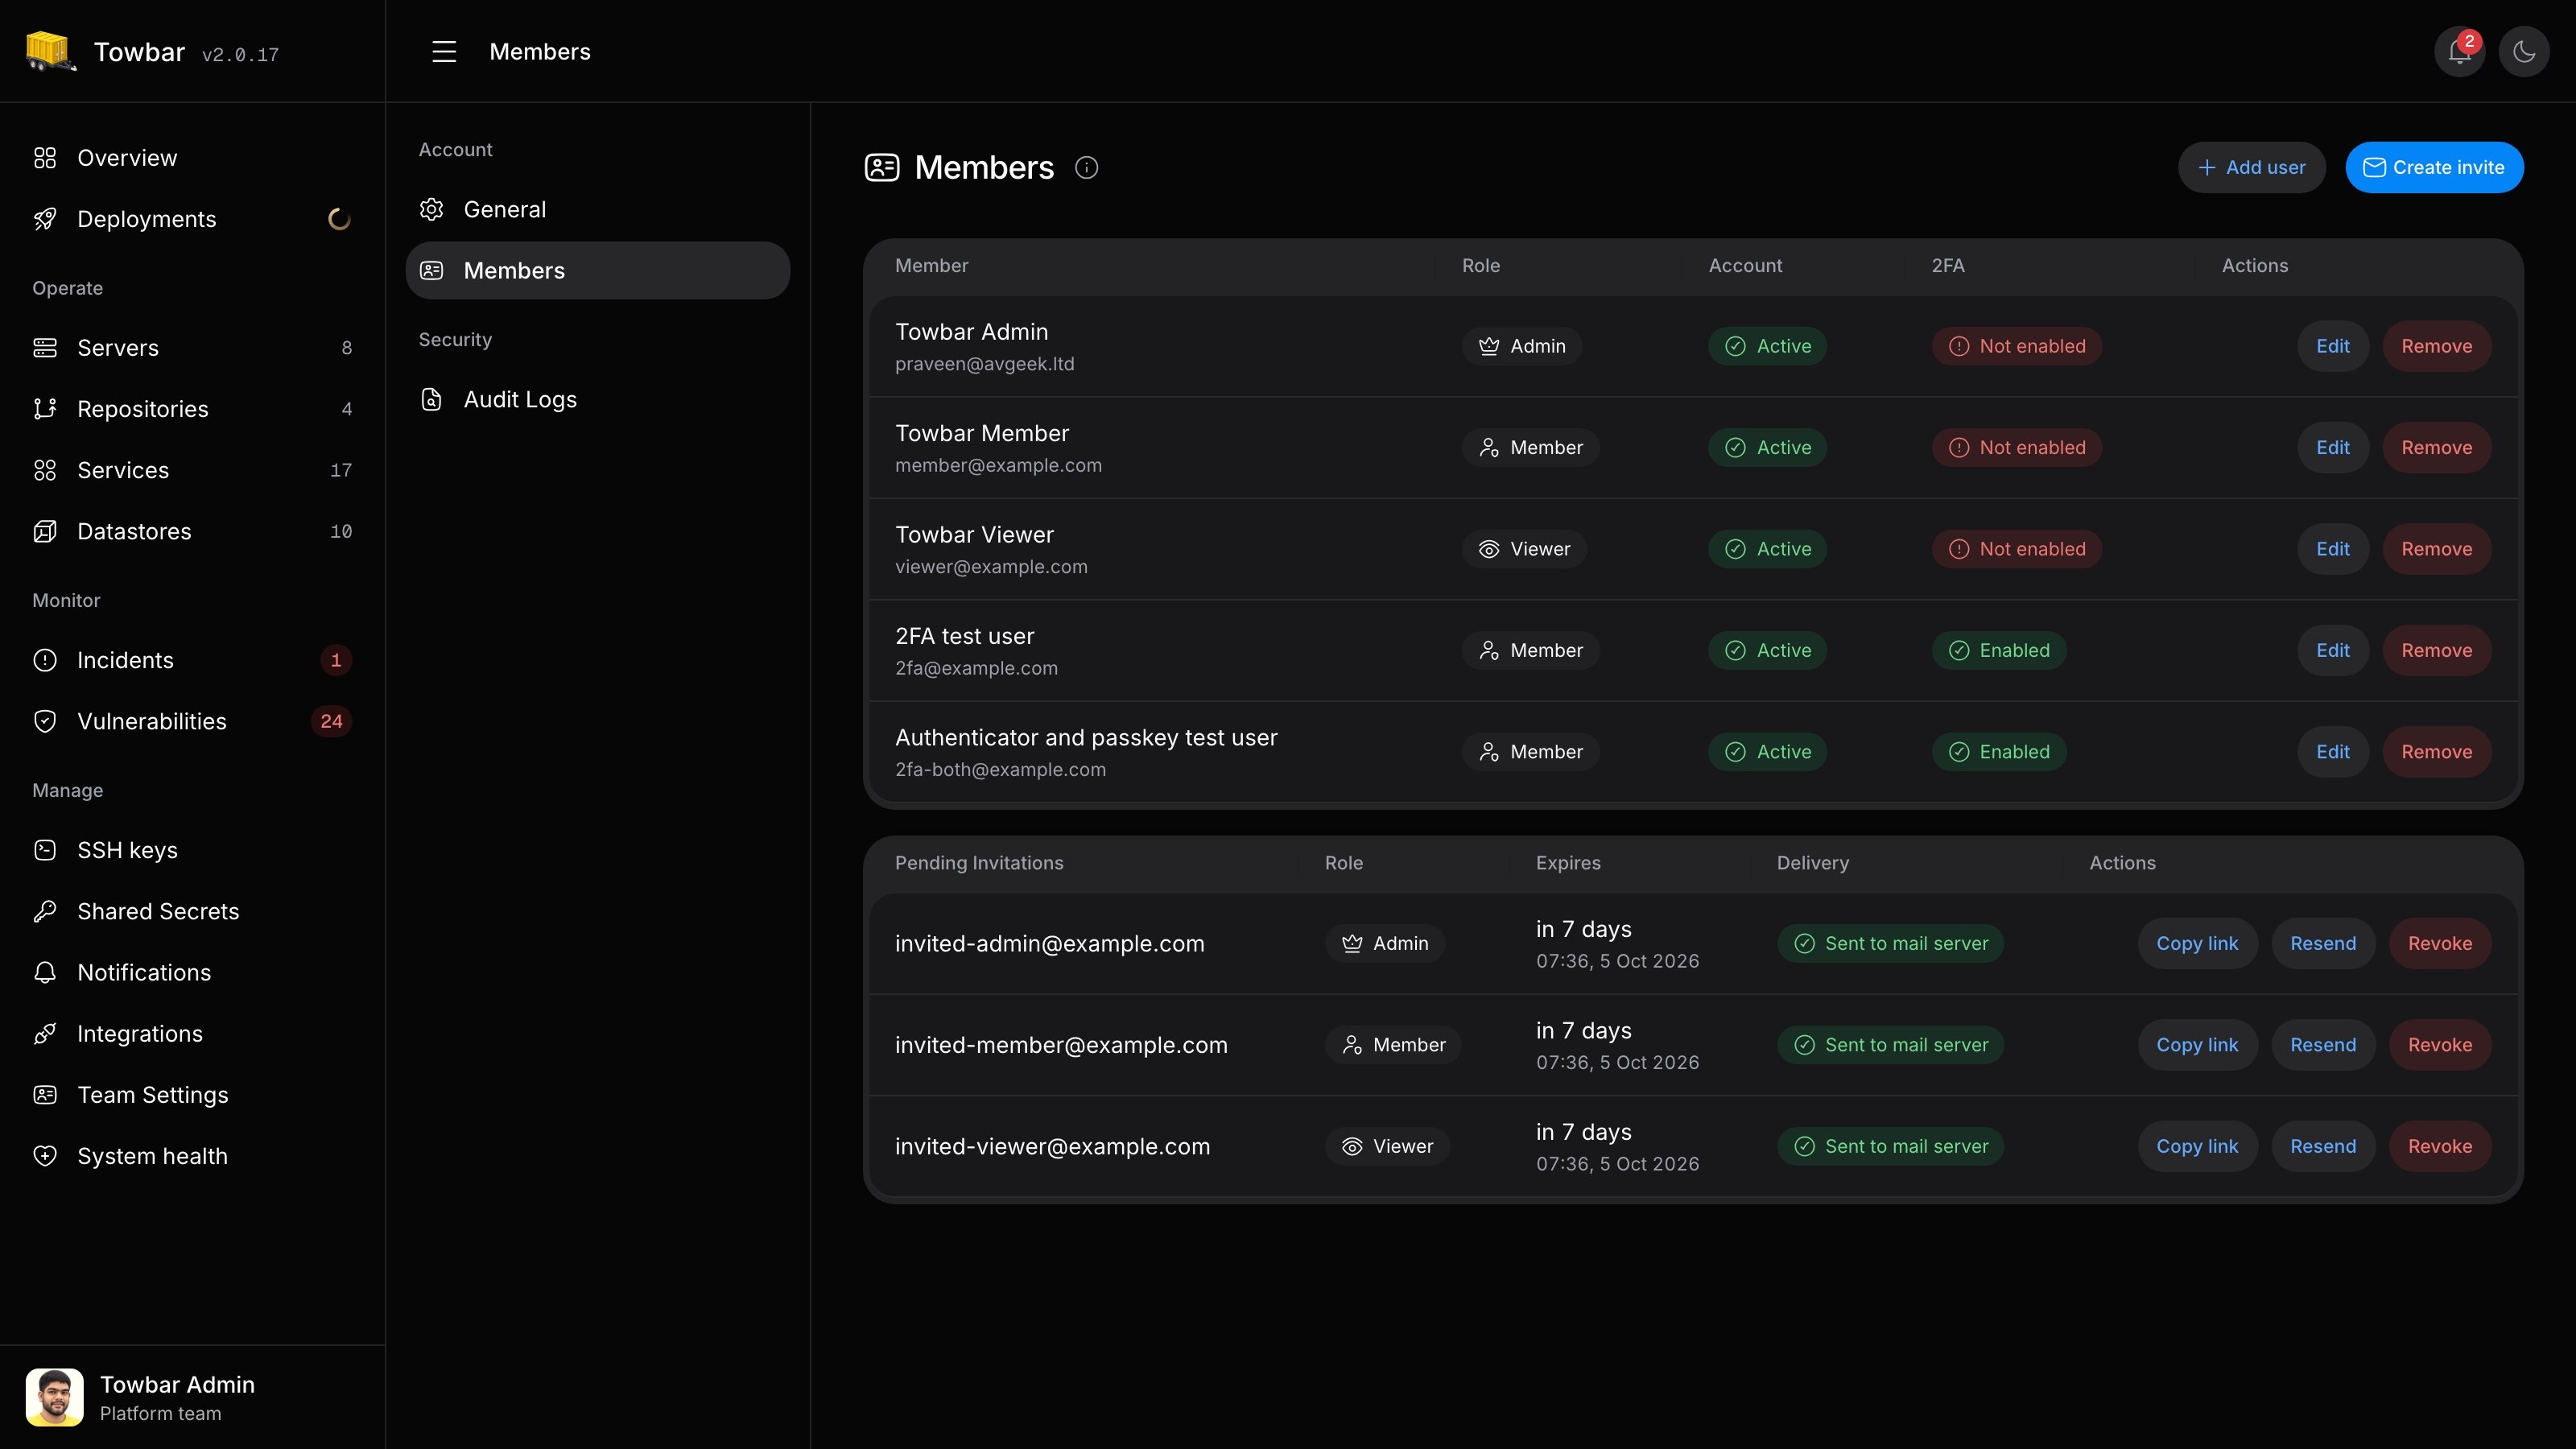Click the Incidents count badge 1
2576x1449 pixels.
point(336,660)
